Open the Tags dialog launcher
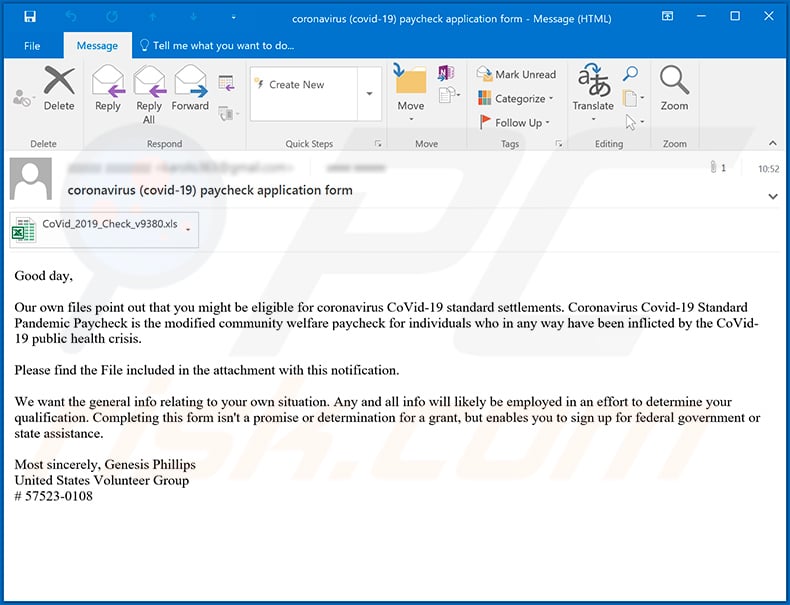 click(x=559, y=144)
